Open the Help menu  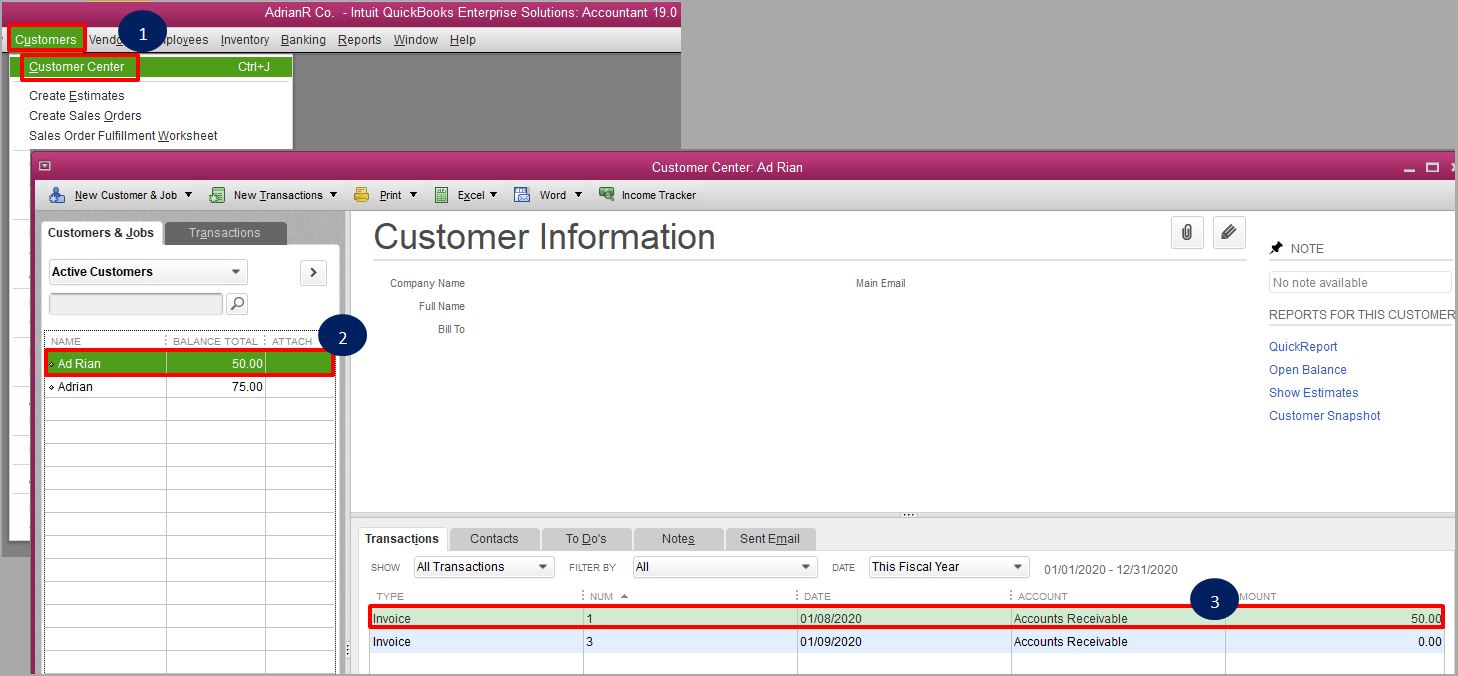coord(463,40)
